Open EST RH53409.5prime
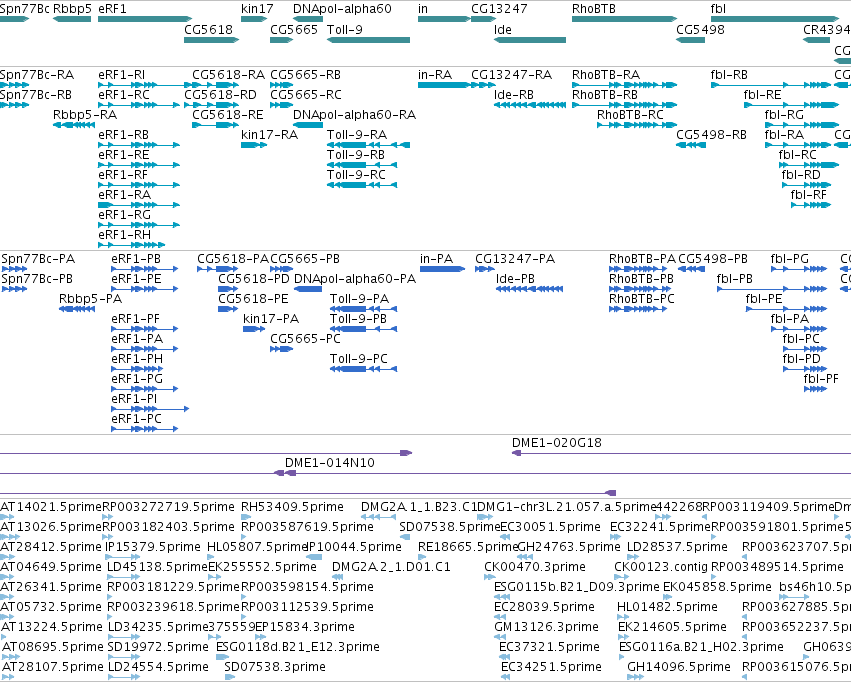The width and height of the screenshot is (851, 682). (x=244, y=517)
